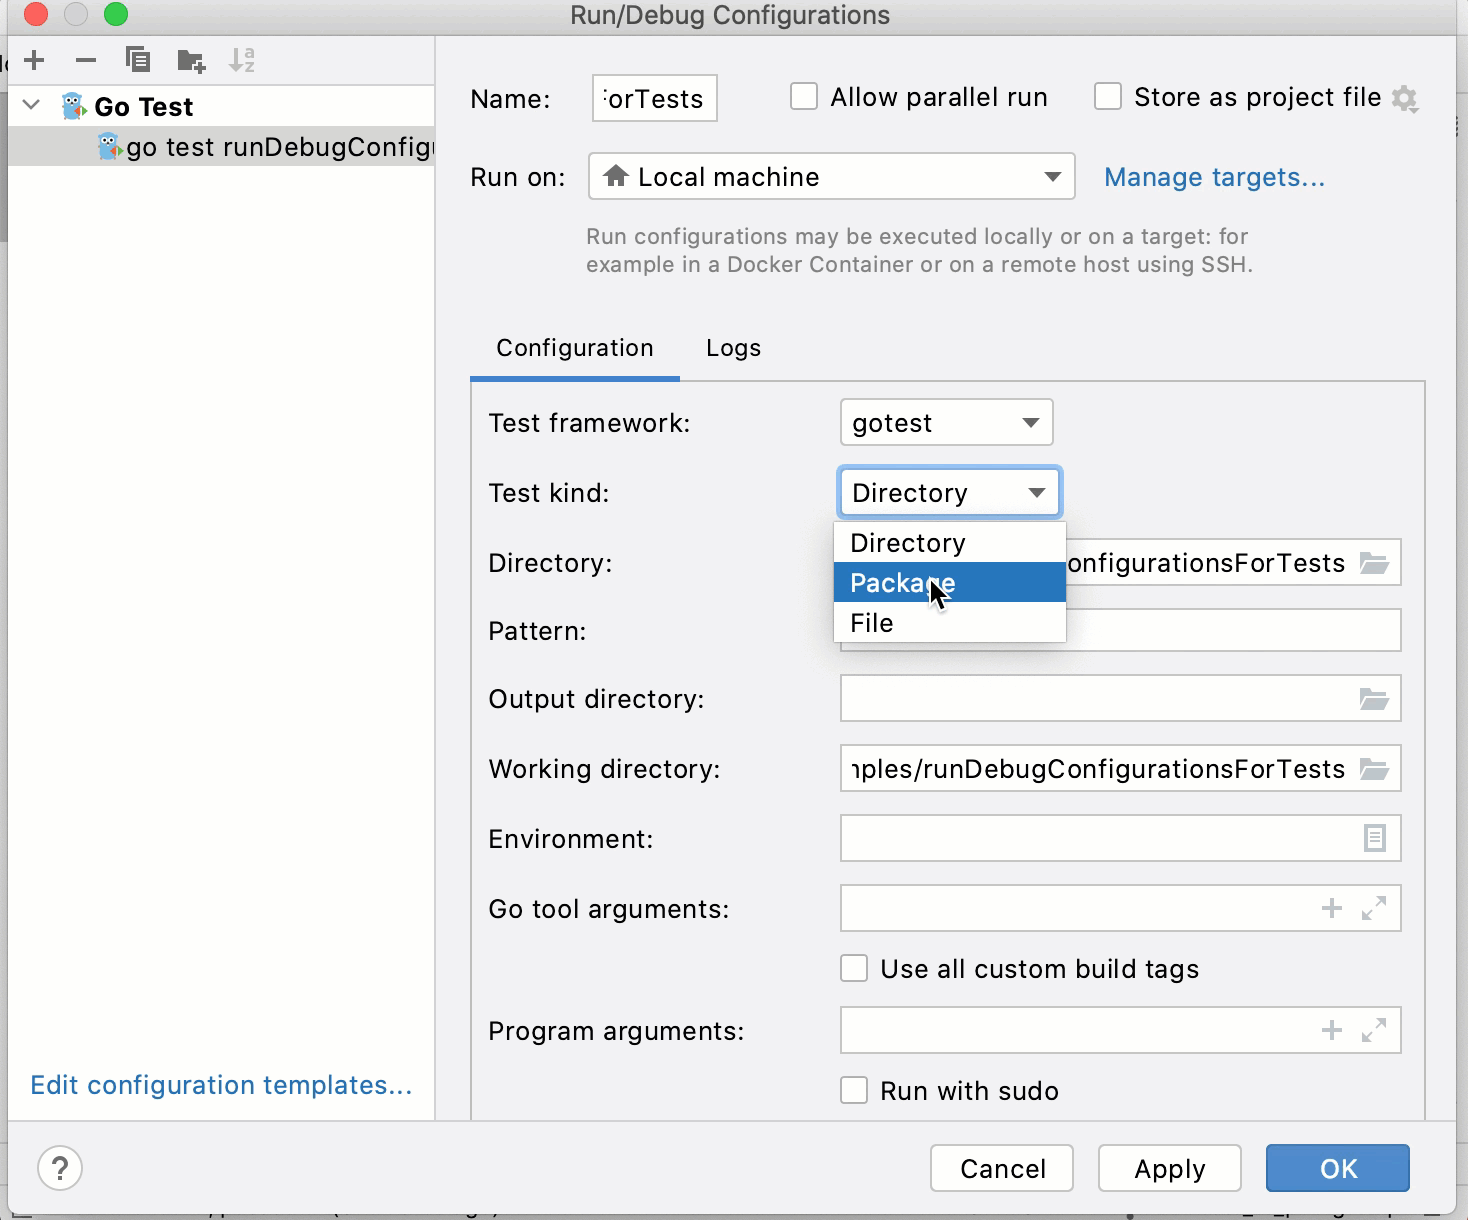
Task: Create a new configuration folder
Action: point(190,60)
